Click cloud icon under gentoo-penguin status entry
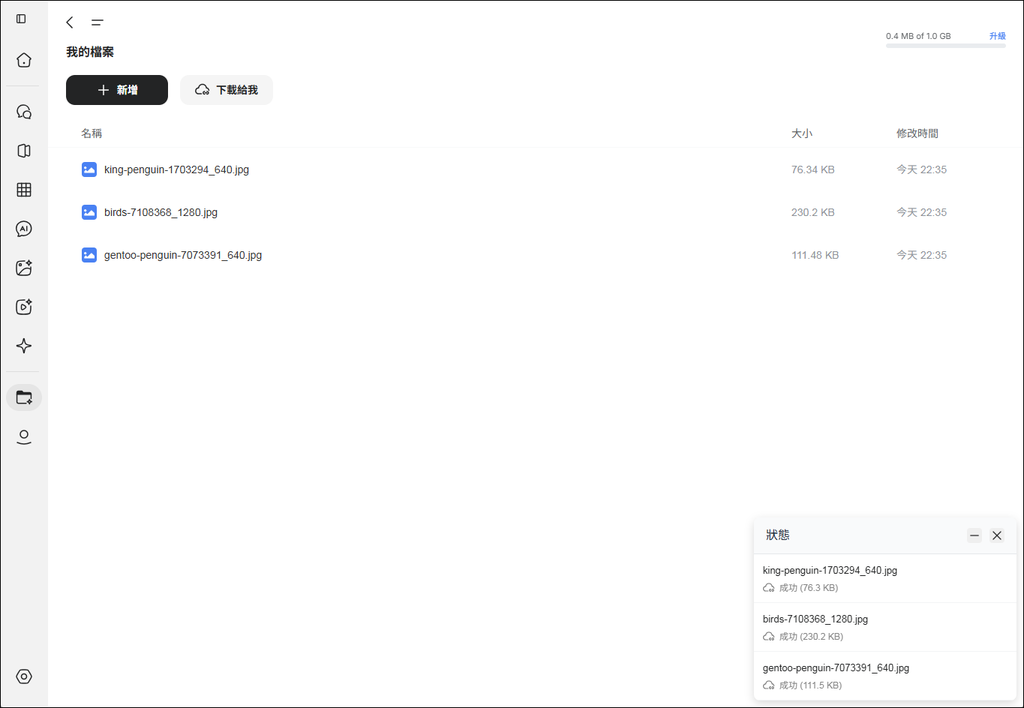The height and width of the screenshot is (708, 1024). click(x=769, y=686)
